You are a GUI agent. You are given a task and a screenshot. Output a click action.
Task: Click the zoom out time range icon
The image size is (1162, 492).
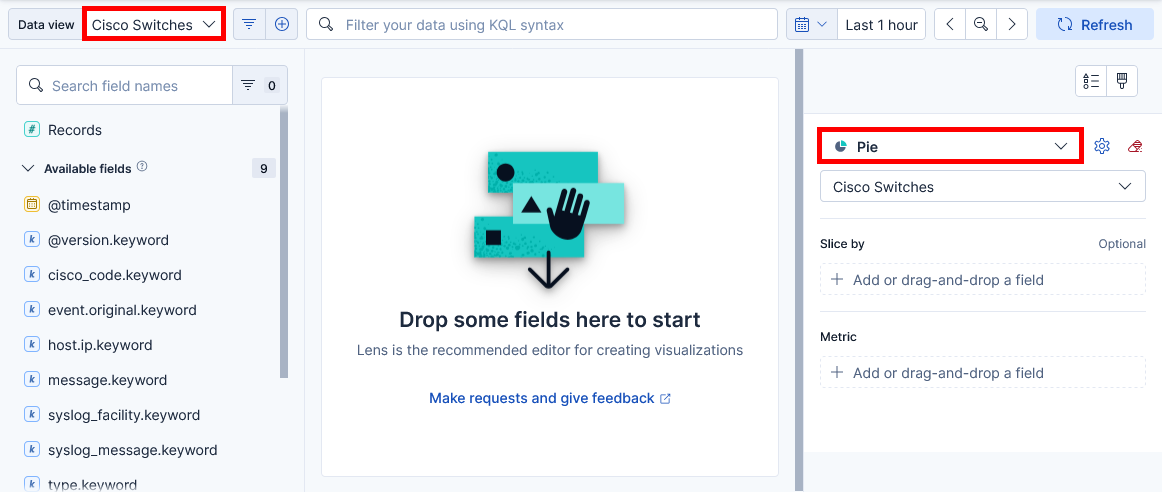981,24
